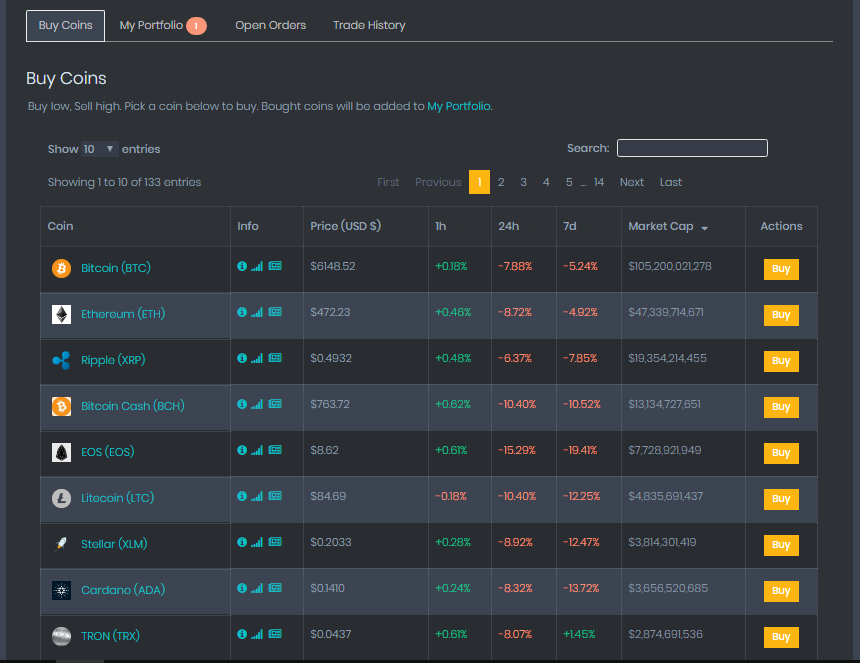860x664 pixels.
Task: Click the info icon for Litecoin (LTC)
Action: [242, 496]
